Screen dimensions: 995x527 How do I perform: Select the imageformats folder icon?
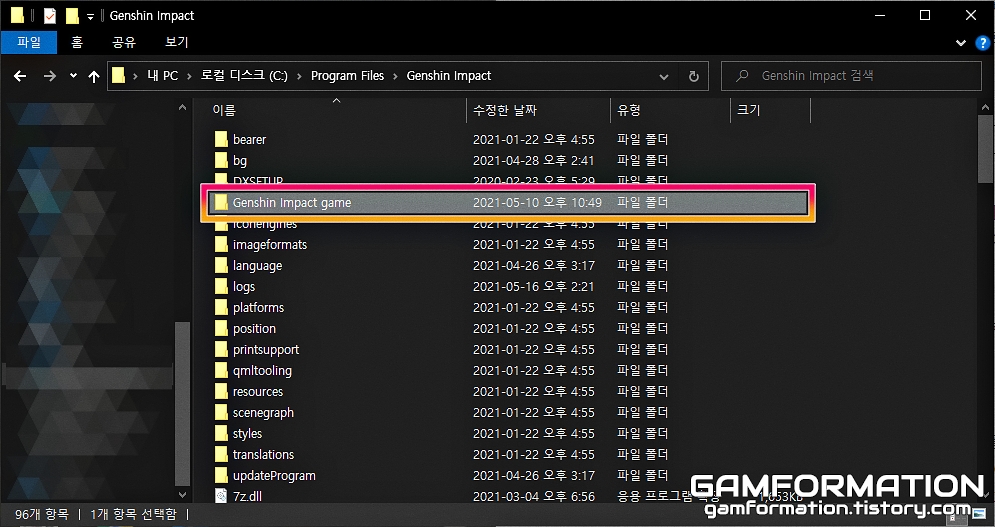(x=221, y=244)
